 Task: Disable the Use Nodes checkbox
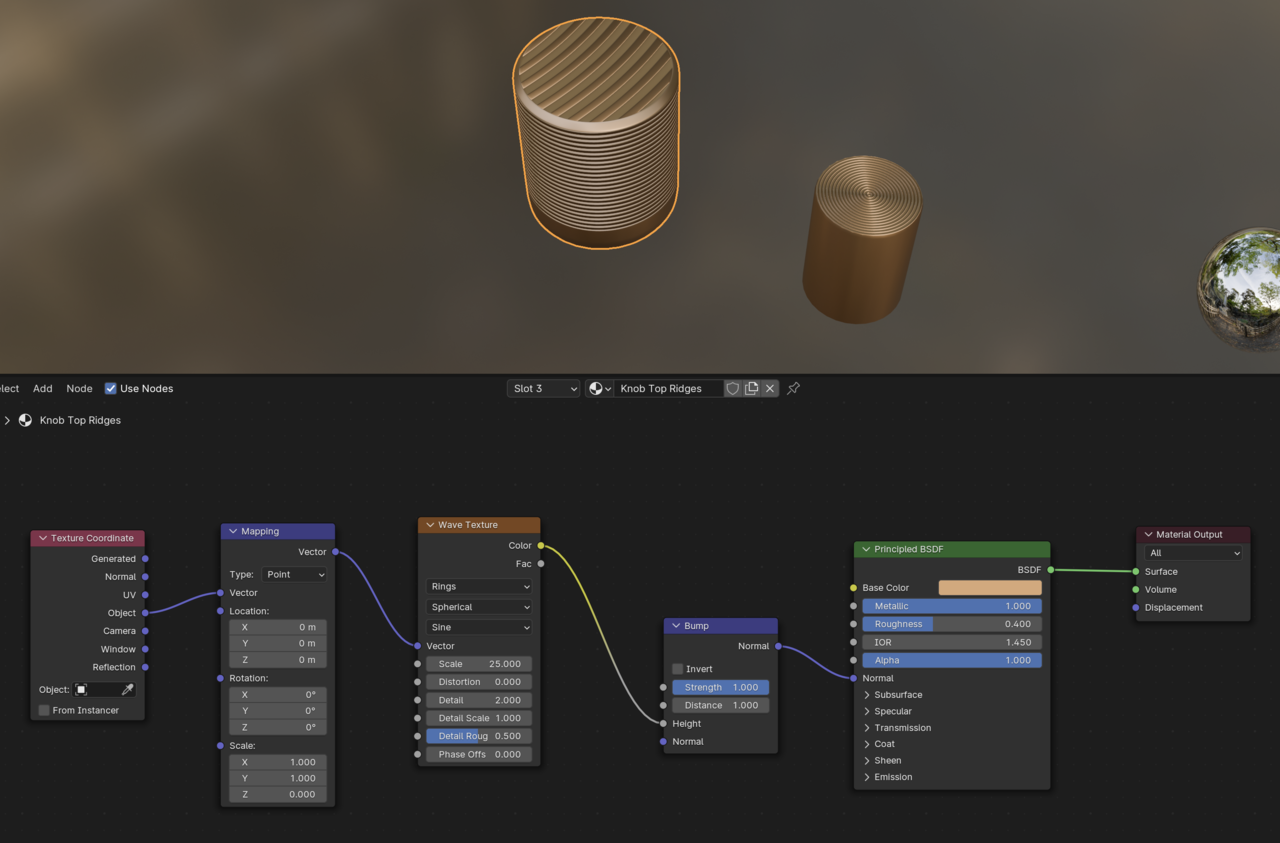111,389
